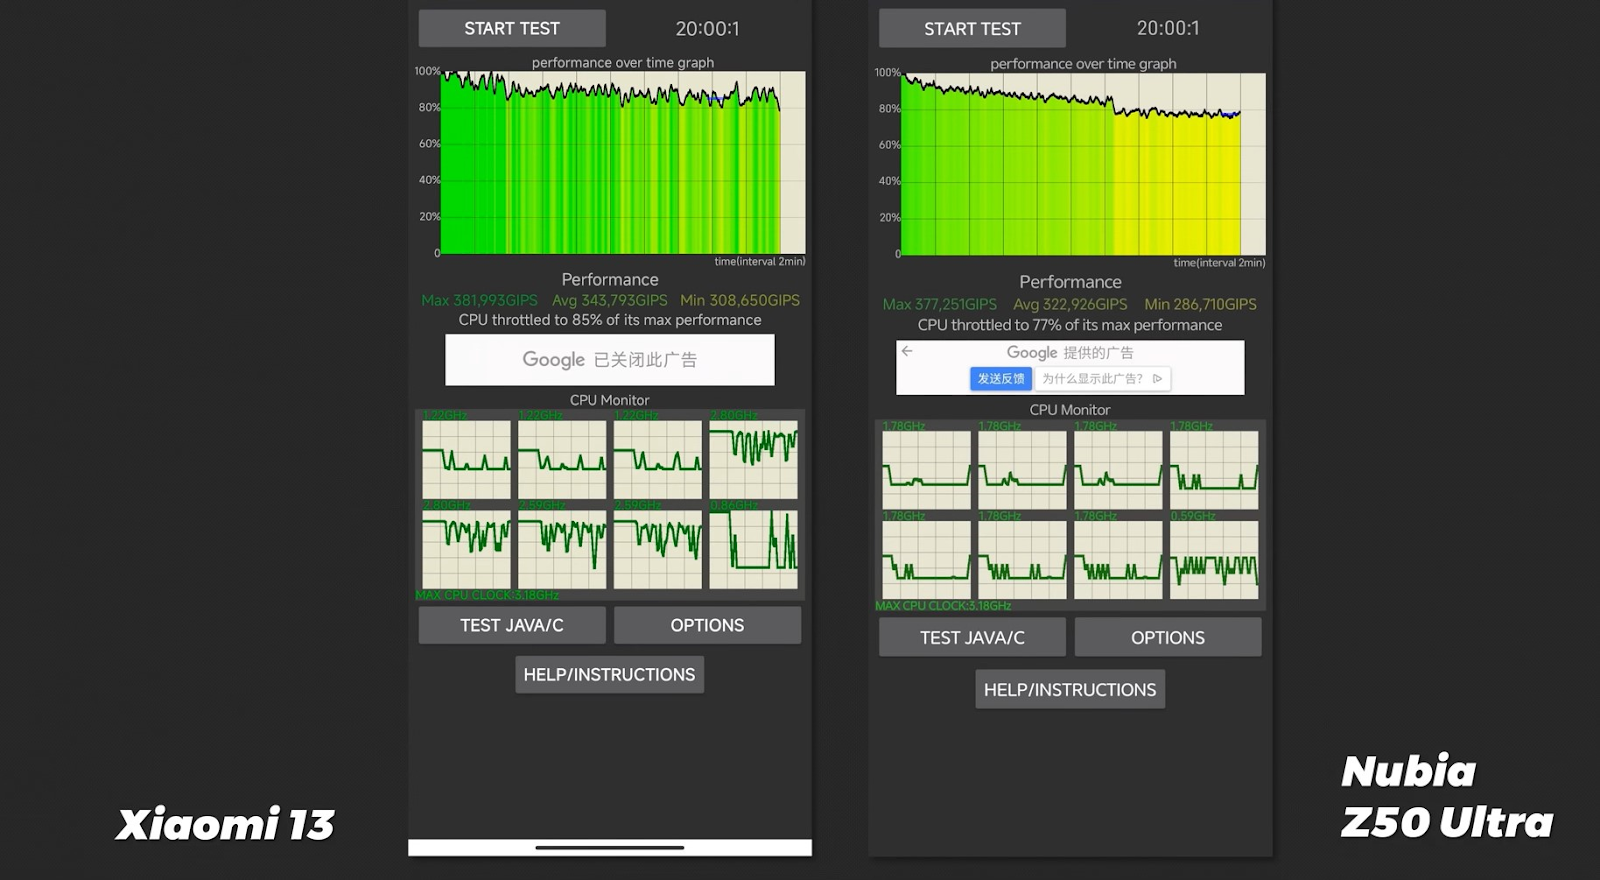Image resolution: width=1600 pixels, height=880 pixels.
Task: Click the 'CPU Monitor' heading on Xiaomi 13
Action: point(610,400)
